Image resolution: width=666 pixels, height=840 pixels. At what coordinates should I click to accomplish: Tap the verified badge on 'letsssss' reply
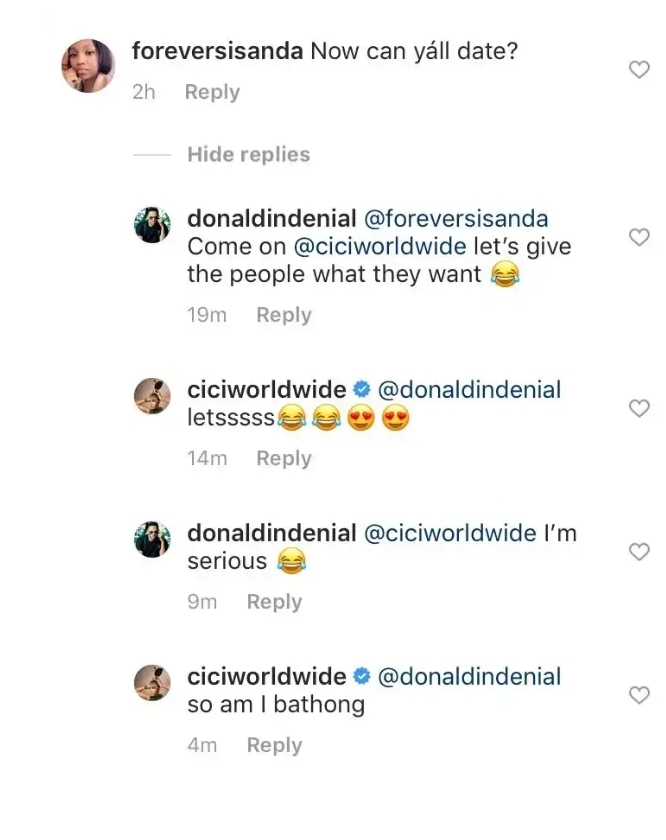(x=362, y=390)
